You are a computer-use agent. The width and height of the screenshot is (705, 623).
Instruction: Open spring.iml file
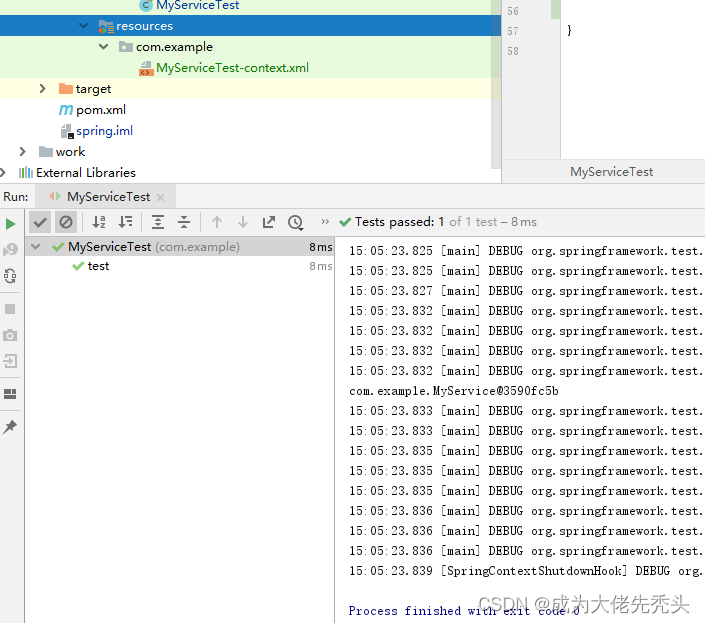[x=104, y=131]
